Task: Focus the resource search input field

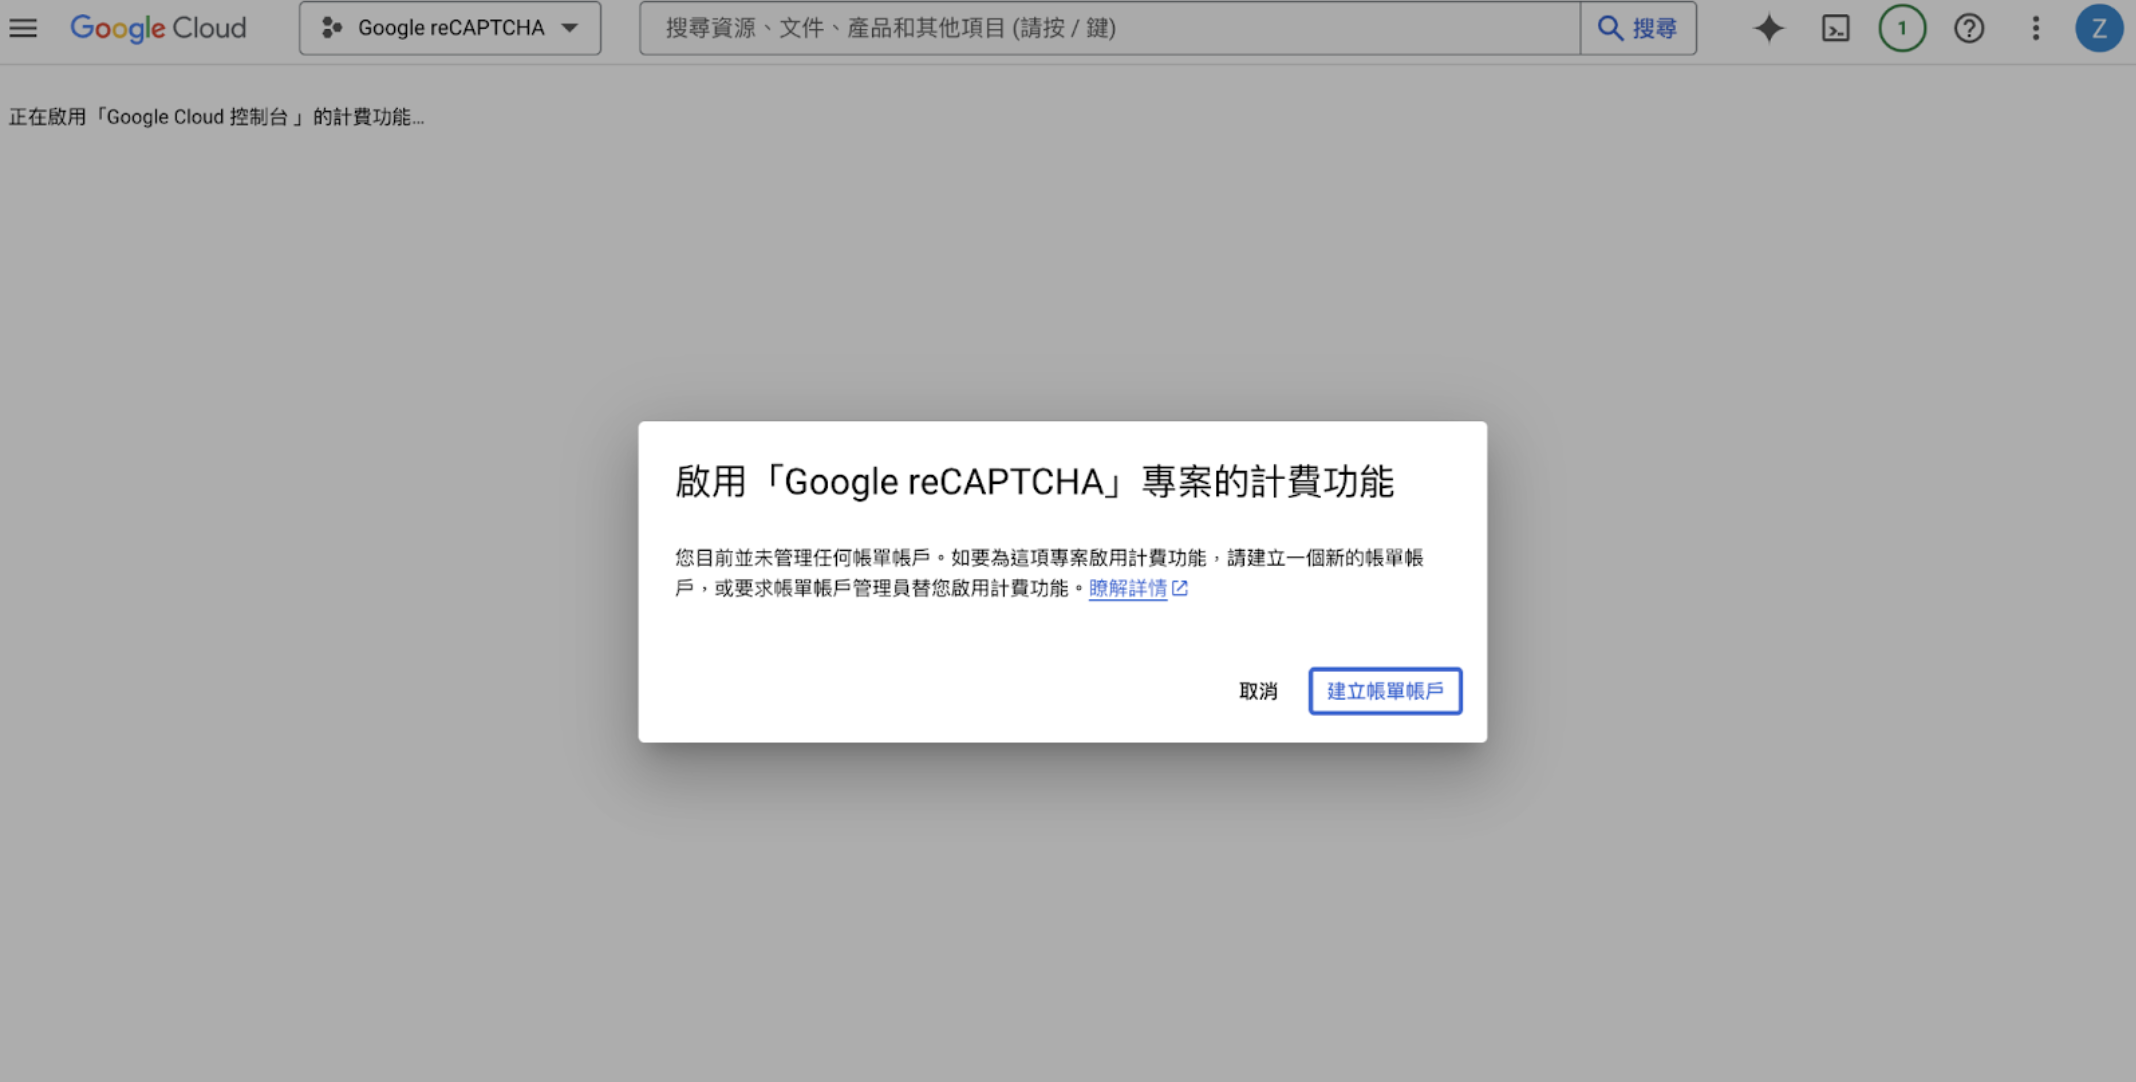Action: [x=1110, y=28]
